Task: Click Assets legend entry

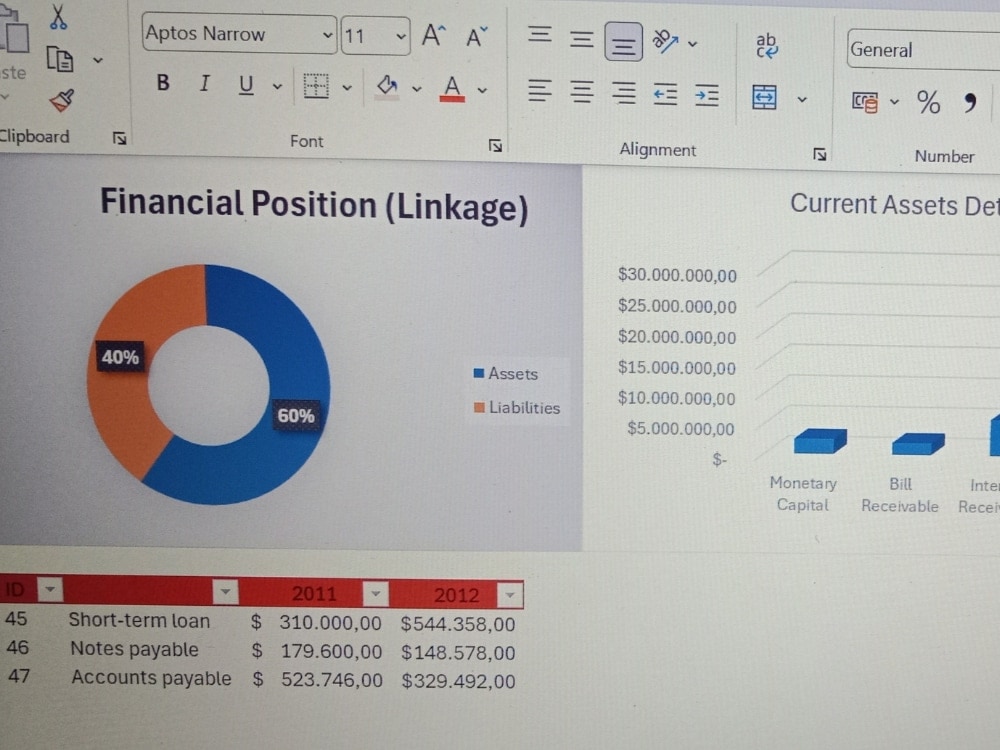Action: [506, 374]
